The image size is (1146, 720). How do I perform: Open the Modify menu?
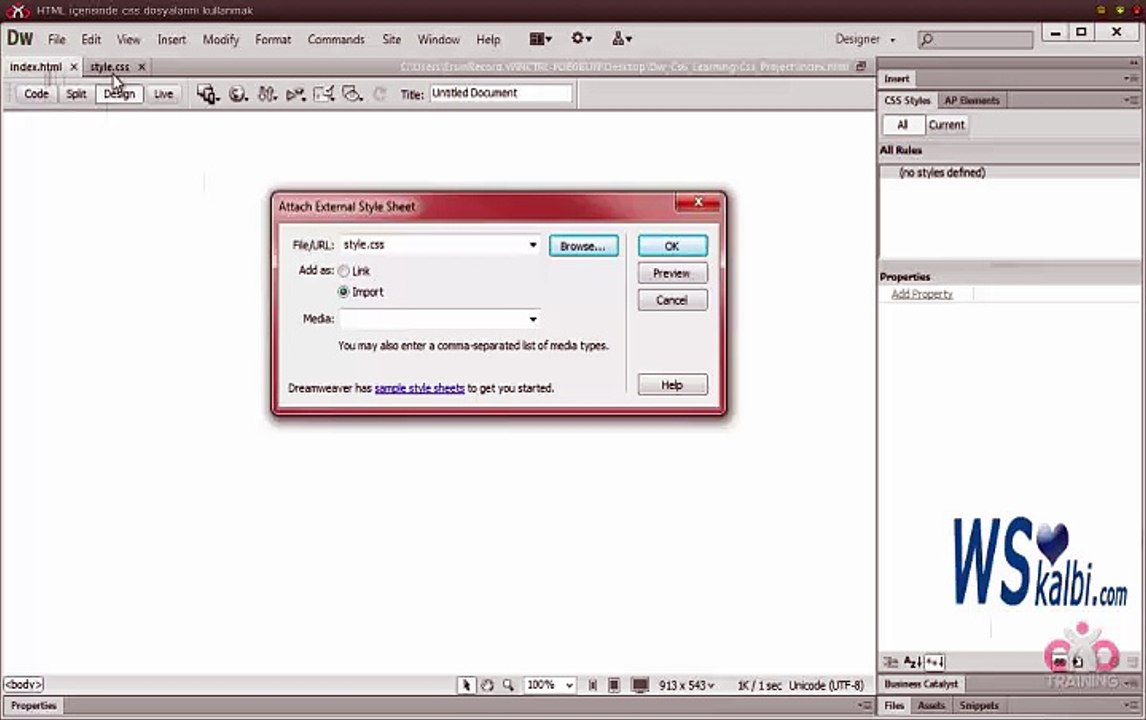(x=221, y=39)
